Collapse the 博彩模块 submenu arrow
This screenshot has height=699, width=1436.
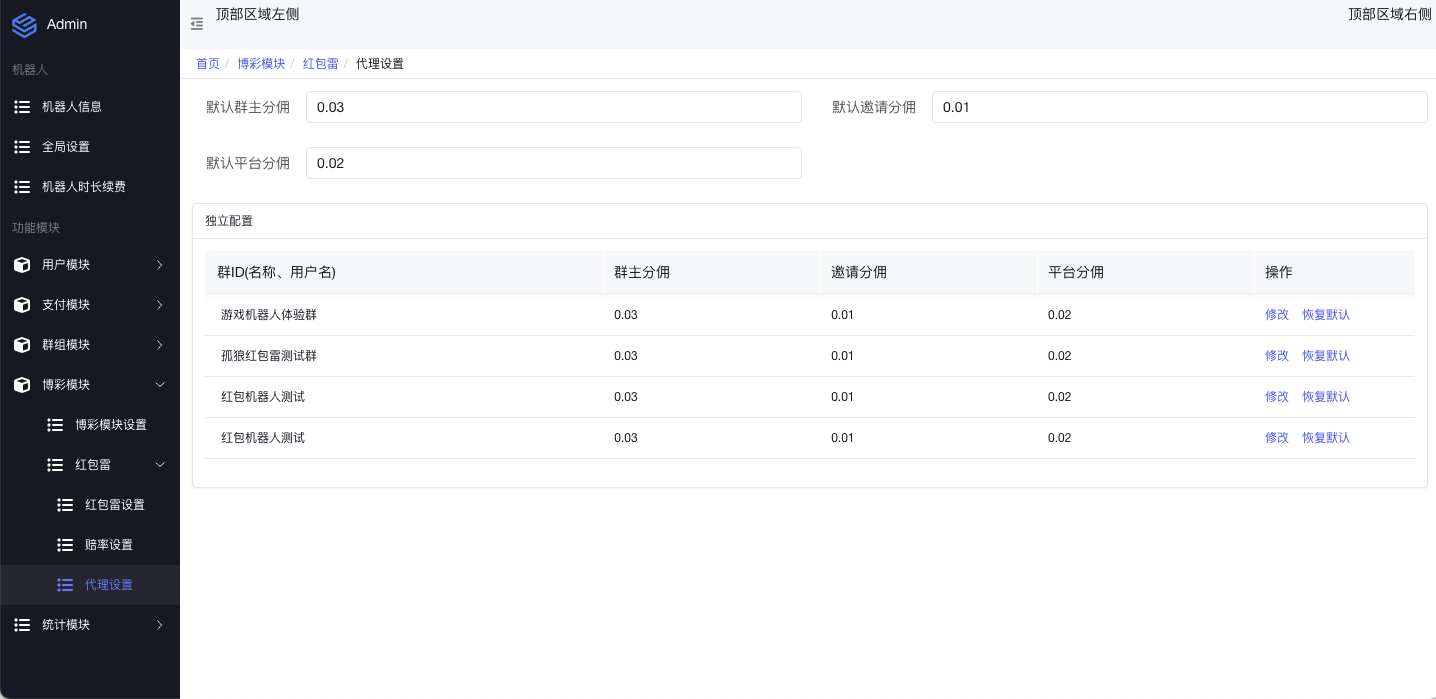click(159, 385)
